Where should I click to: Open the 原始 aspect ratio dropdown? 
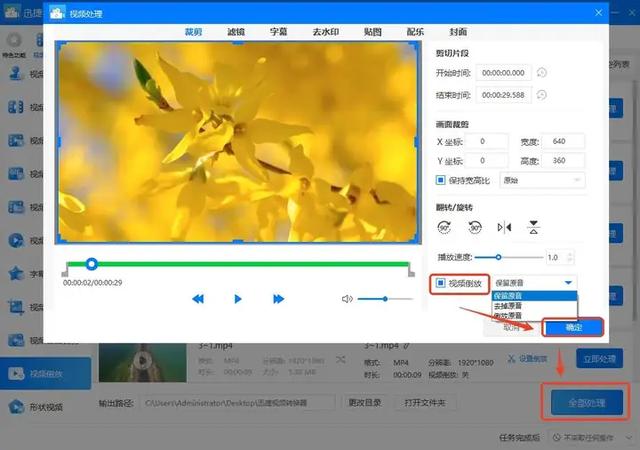(x=542, y=180)
